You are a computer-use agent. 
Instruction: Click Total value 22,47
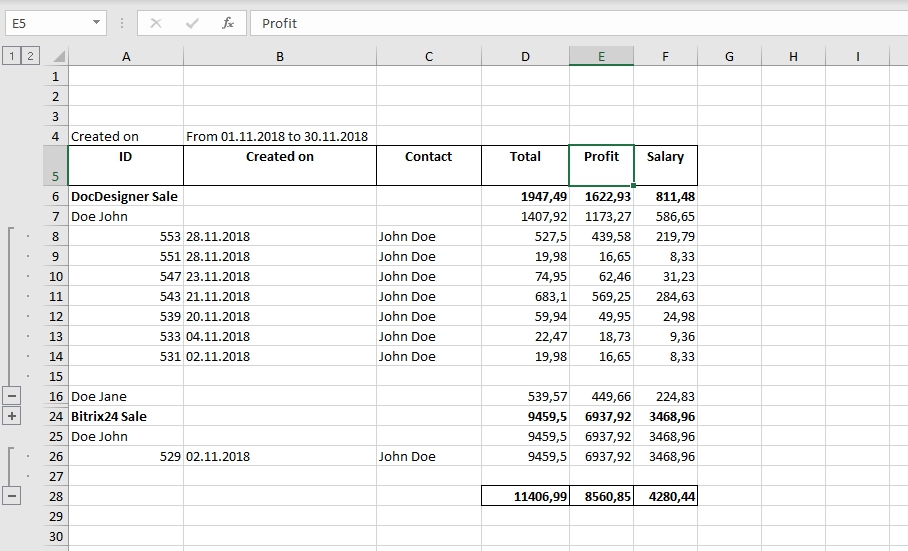525,336
